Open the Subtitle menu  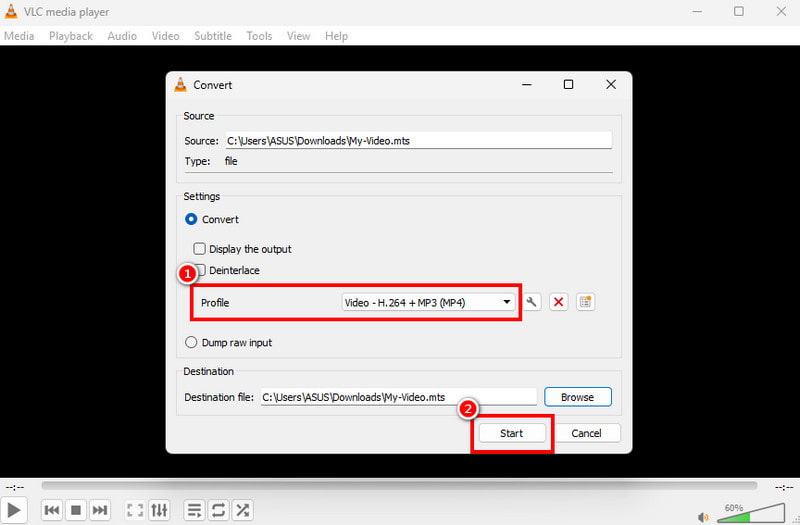click(x=213, y=36)
